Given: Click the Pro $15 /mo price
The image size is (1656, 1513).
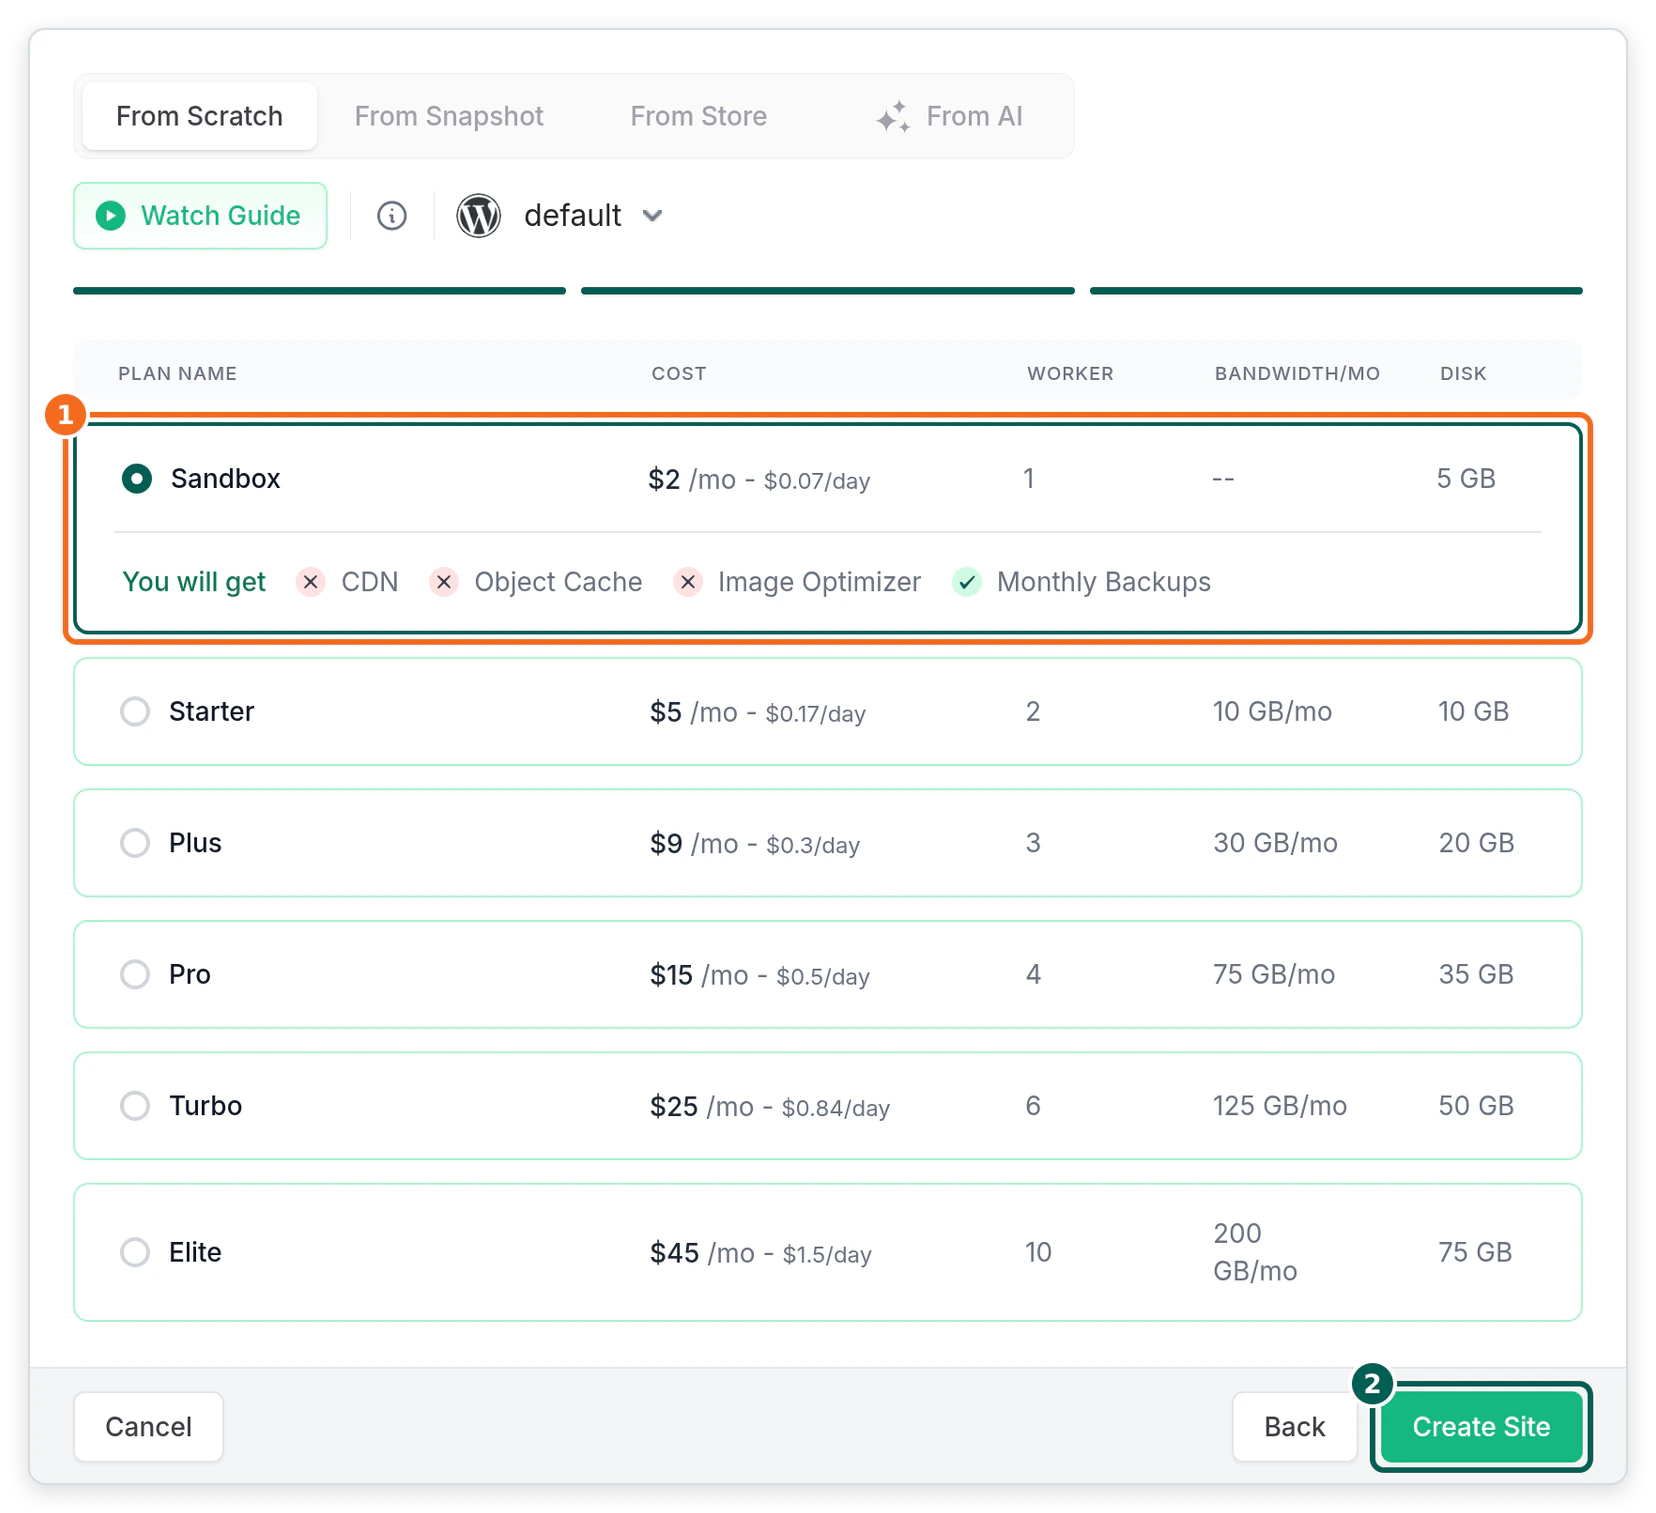Looking at the screenshot, I should (699, 975).
